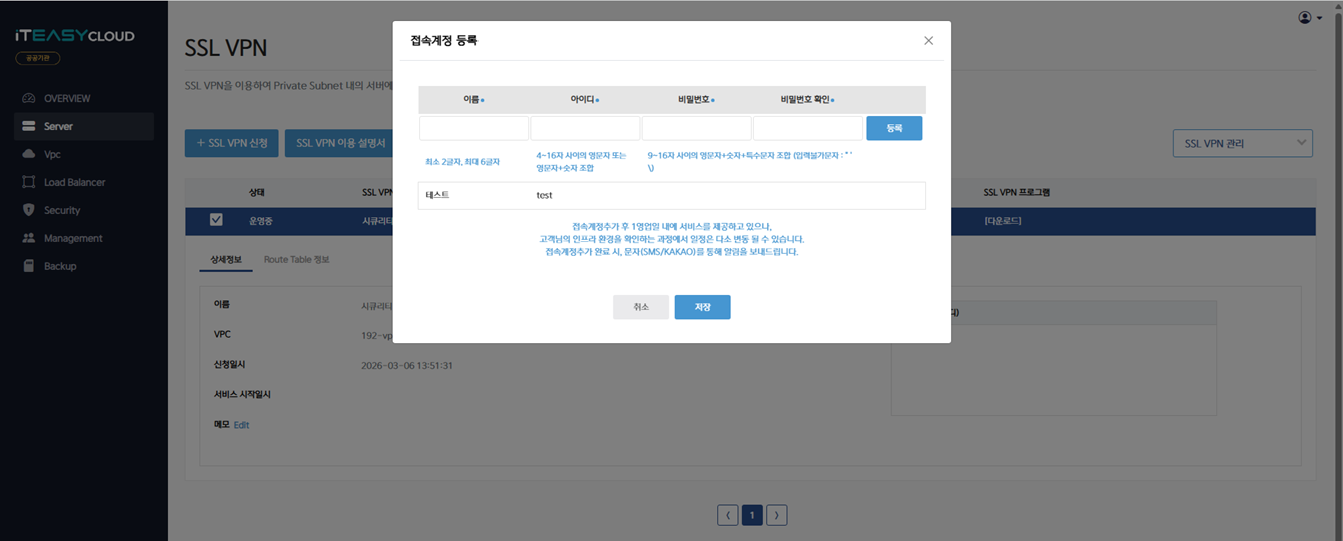Click the OVERVIEW dashboard icon in sidebar
The height and width of the screenshot is (541, 1343).
[x=28, y=99]
